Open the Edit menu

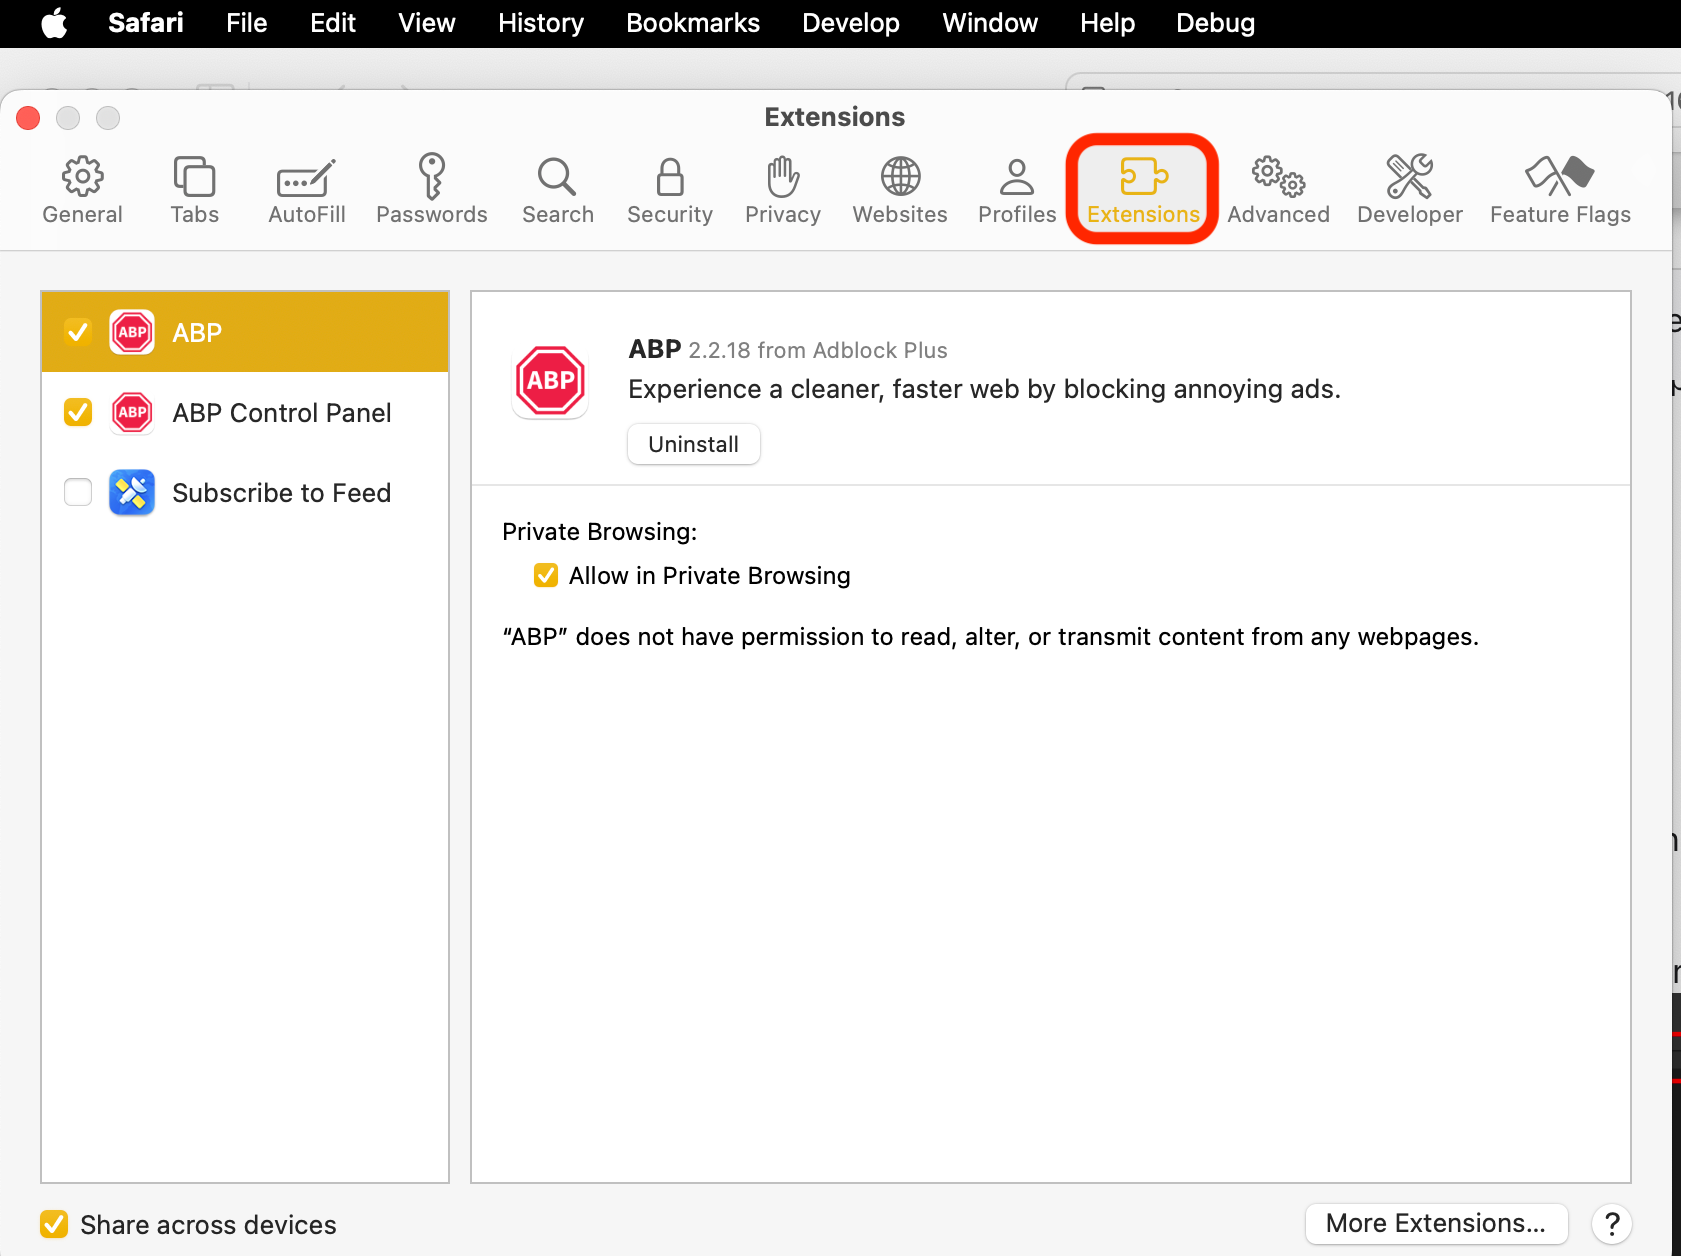coord(333,23)
